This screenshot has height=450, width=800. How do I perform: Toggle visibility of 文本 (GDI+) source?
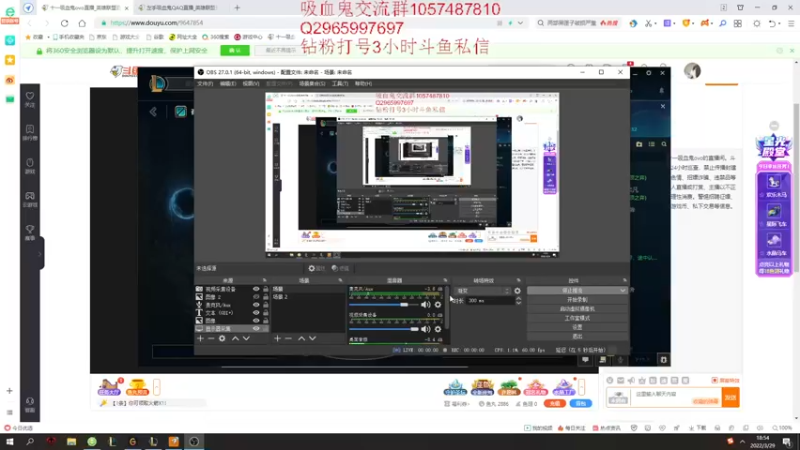tap(256, 313)
